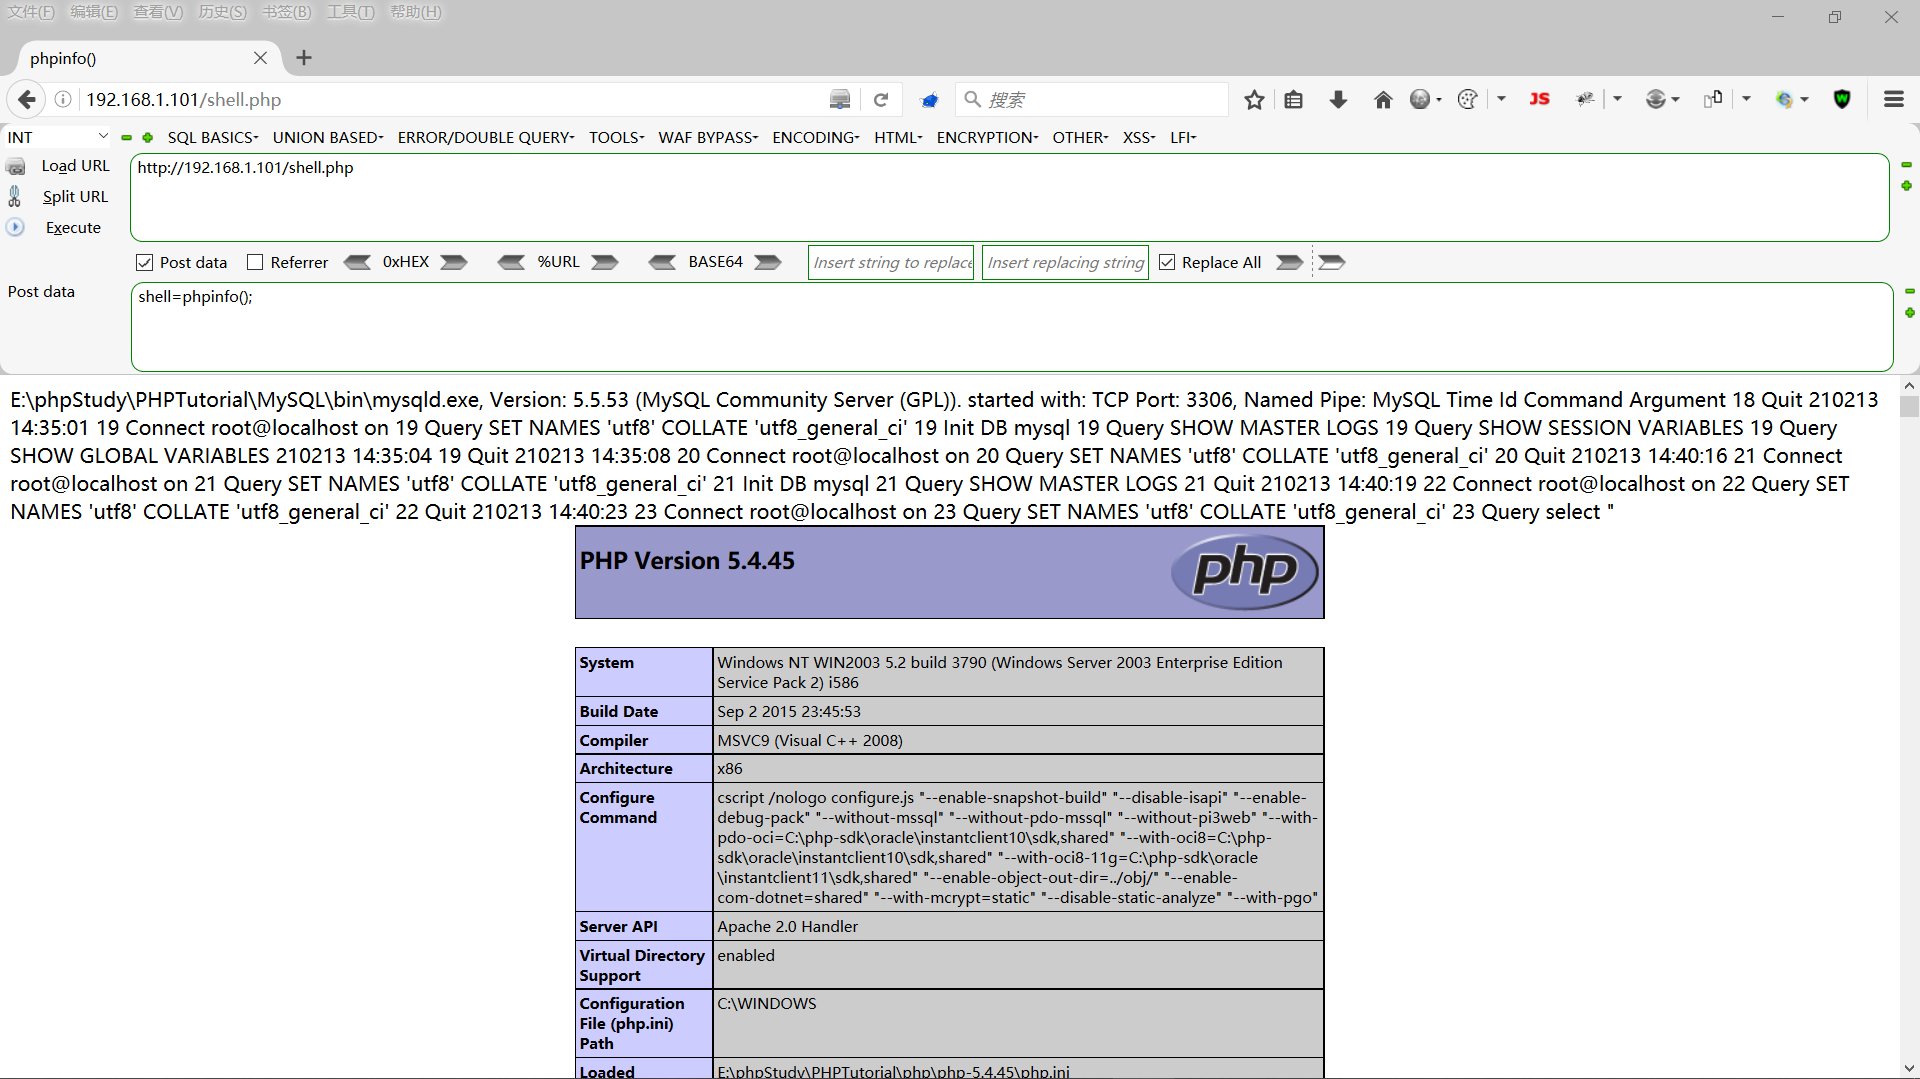Open the 书签(B) menu
Image resolution: width=1920 pixels, height=1079 pixels.
[286, 12]
